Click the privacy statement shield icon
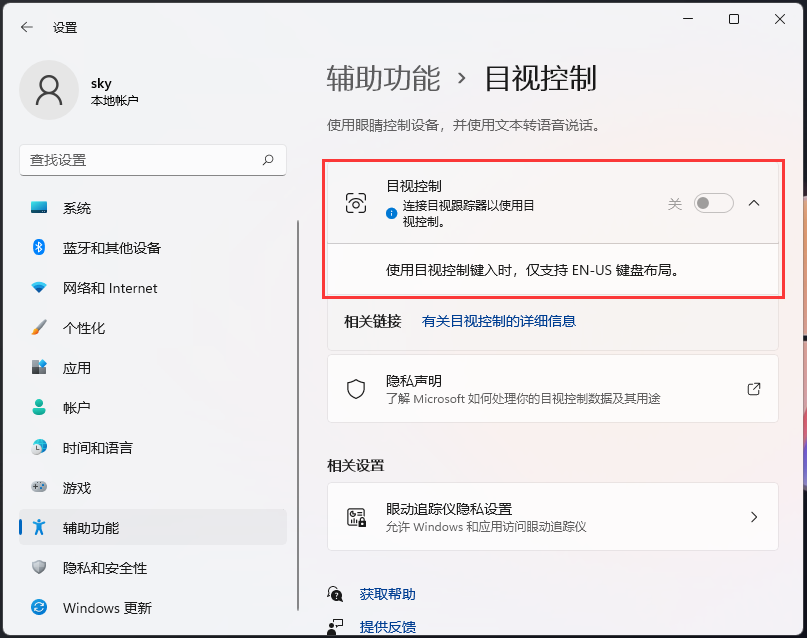Image resolution: width=807 pixels, height=638 pixels. pos(356,389)
